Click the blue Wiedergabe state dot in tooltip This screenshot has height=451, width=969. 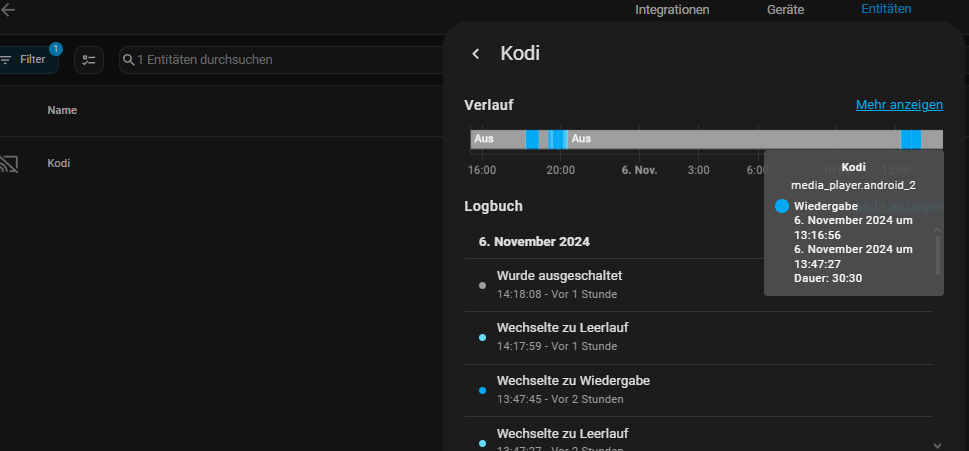782,206
